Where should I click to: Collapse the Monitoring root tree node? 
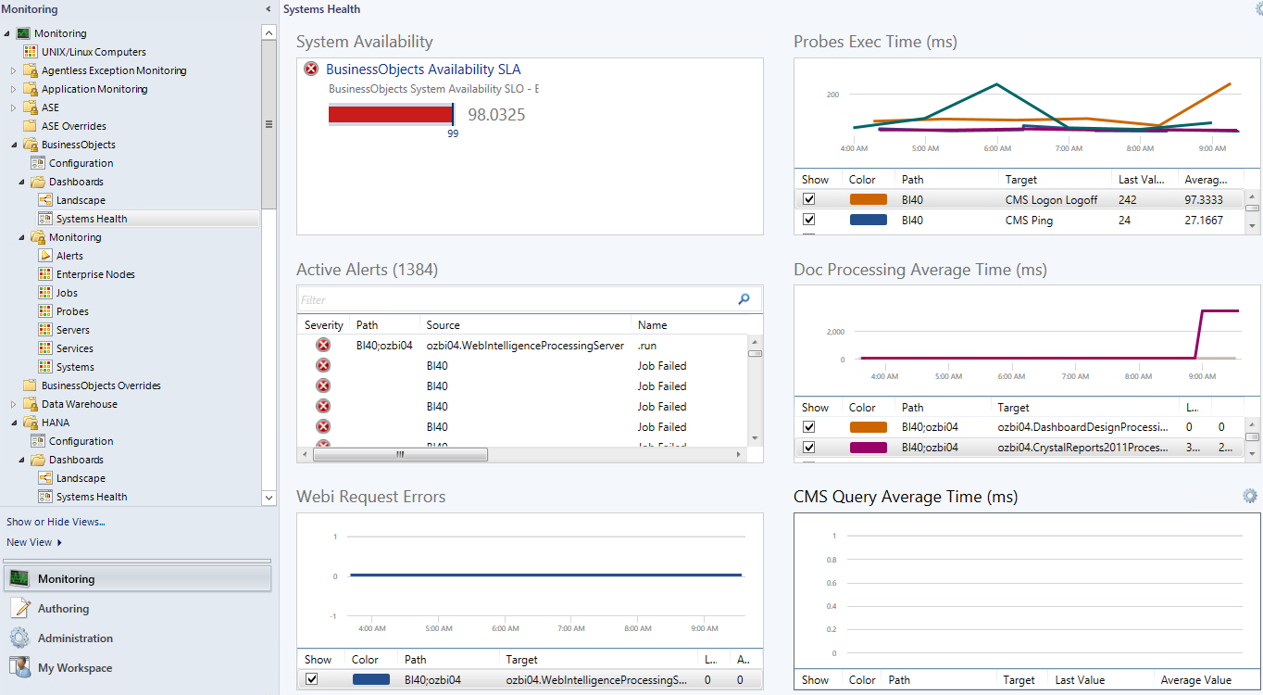(x=8, y=34)
